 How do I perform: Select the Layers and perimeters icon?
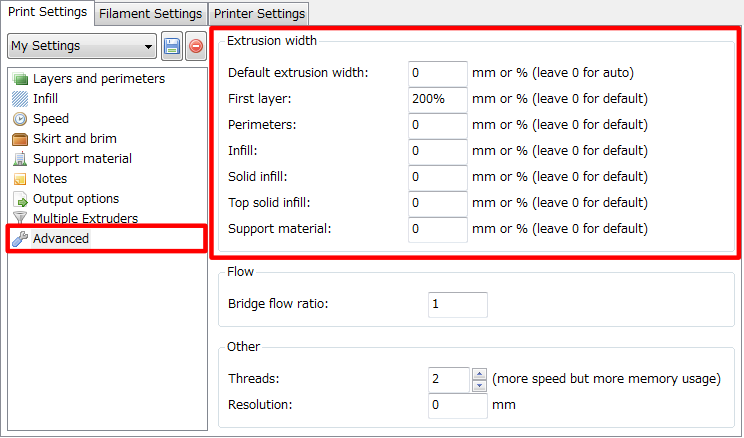pyautogui.click(x=20, y=79)
